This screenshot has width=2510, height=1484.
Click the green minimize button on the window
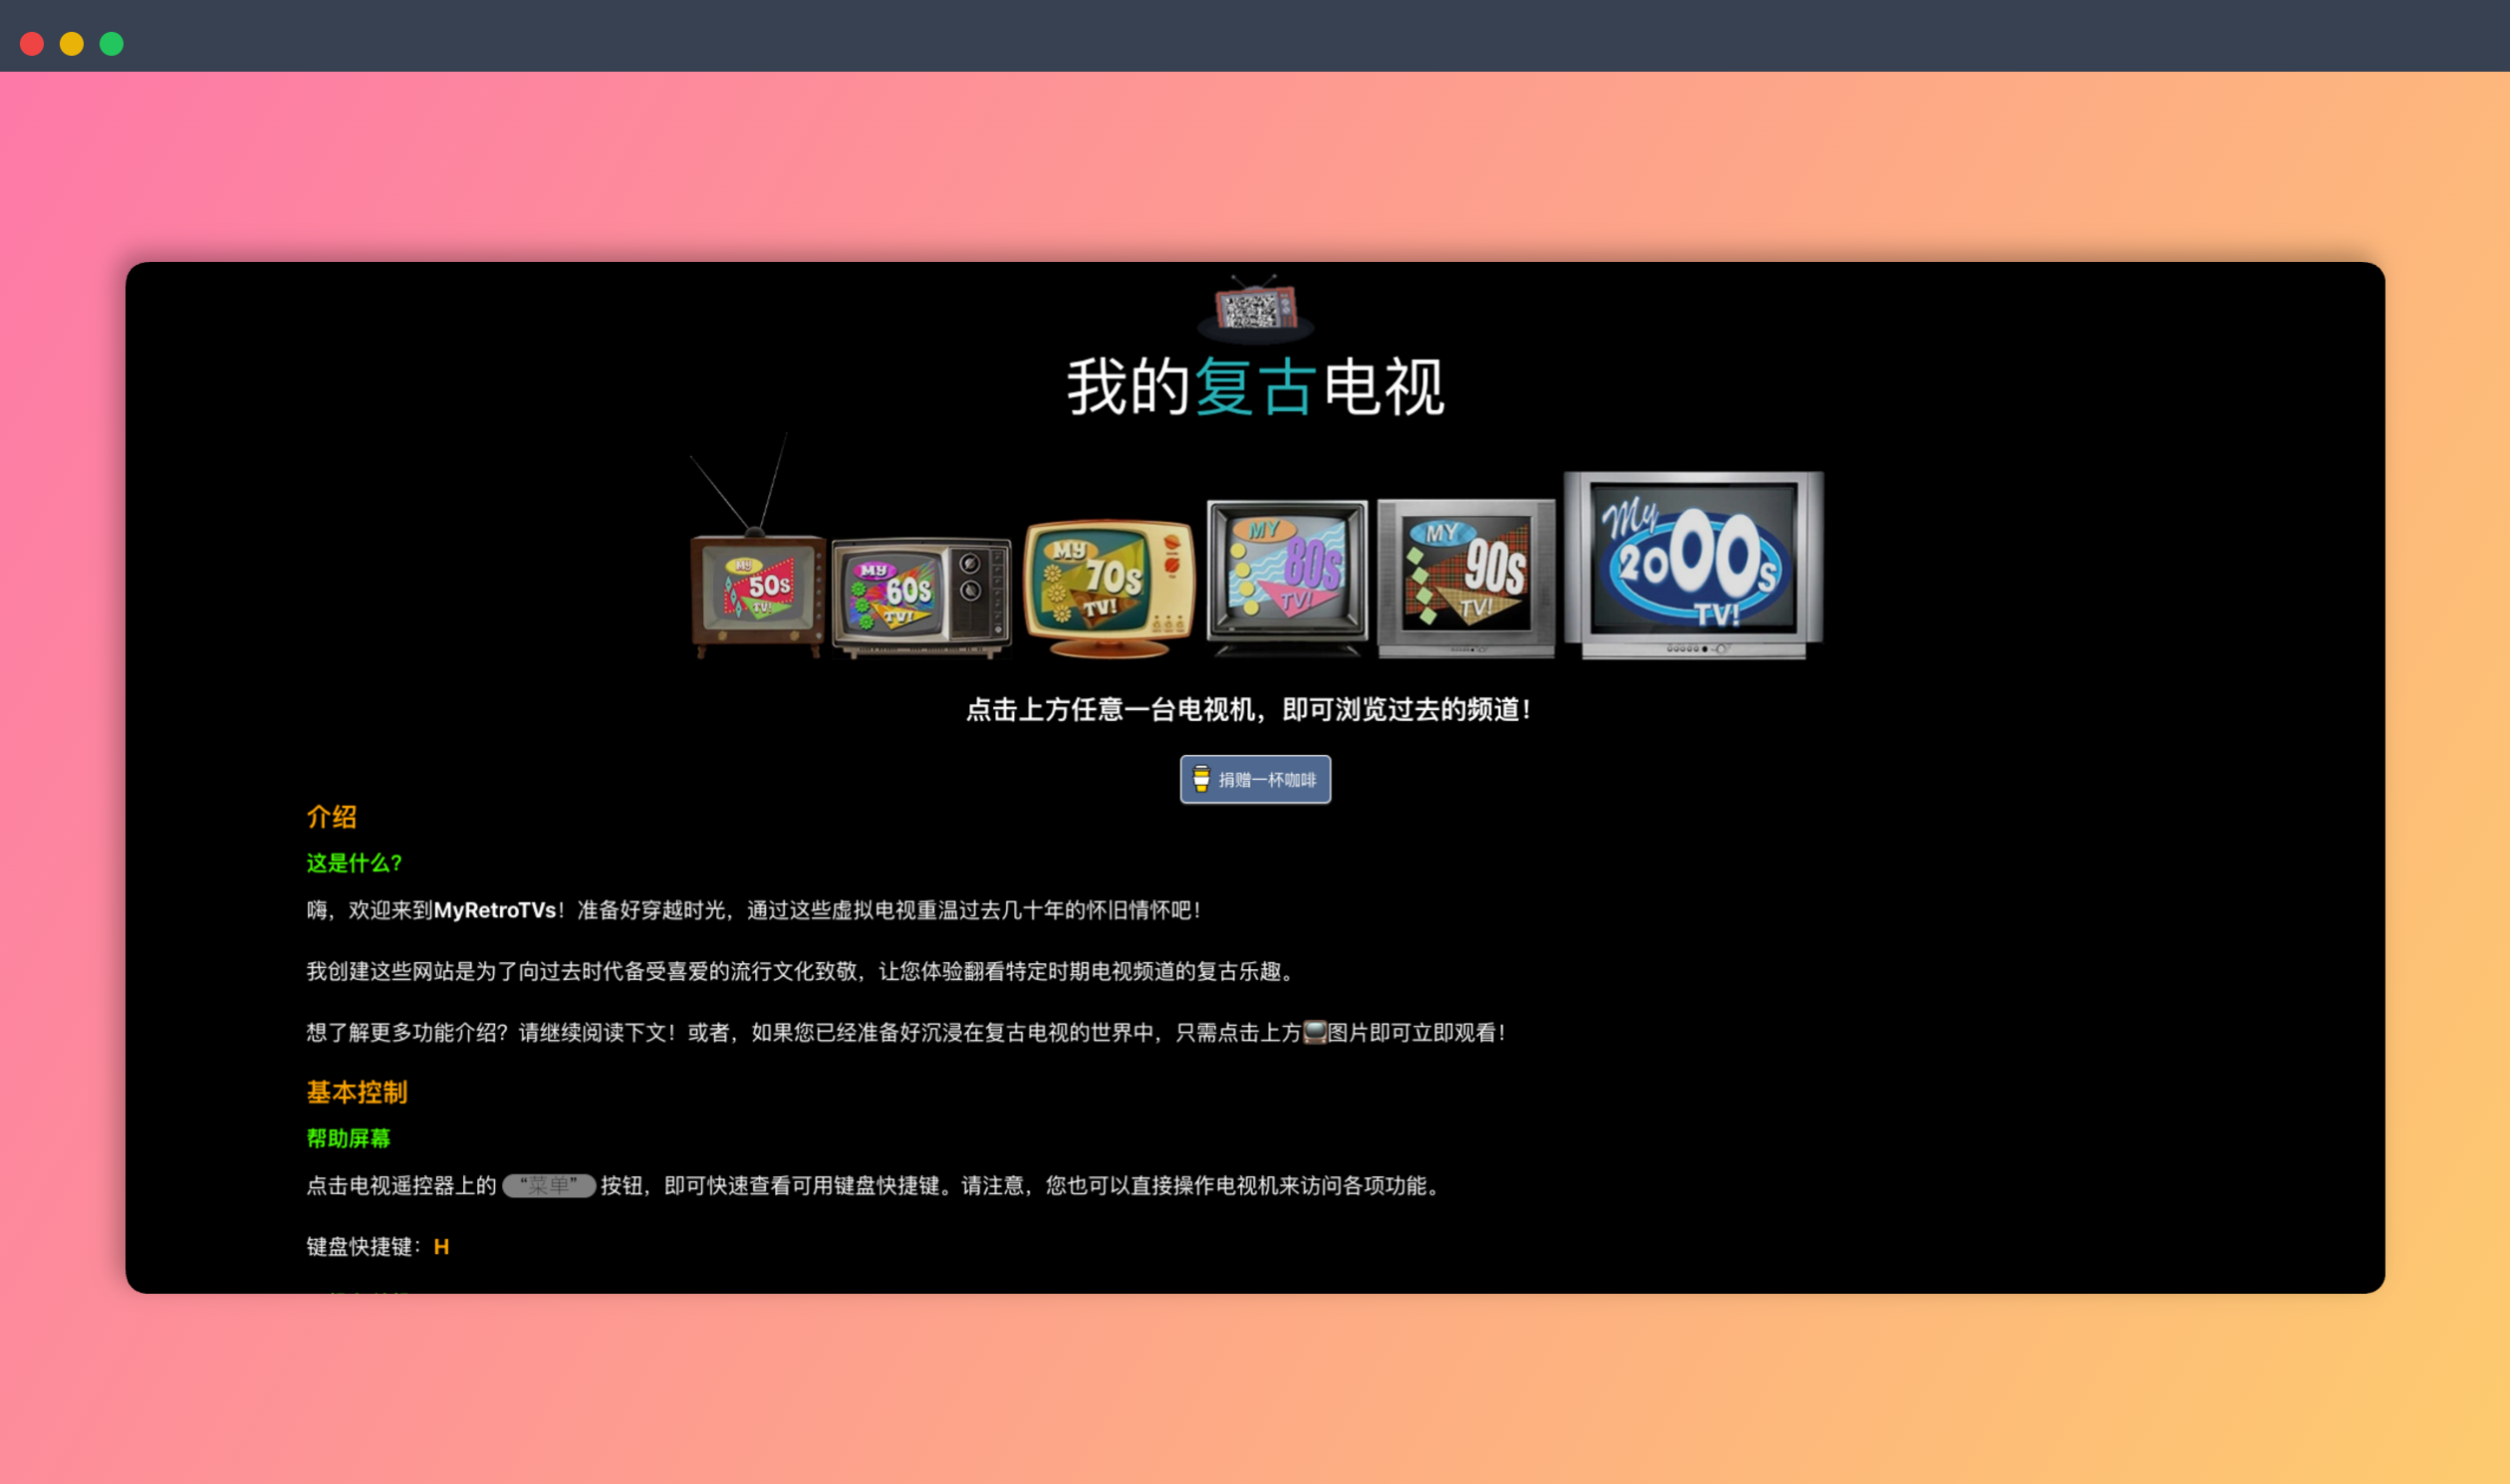[111, 43]
